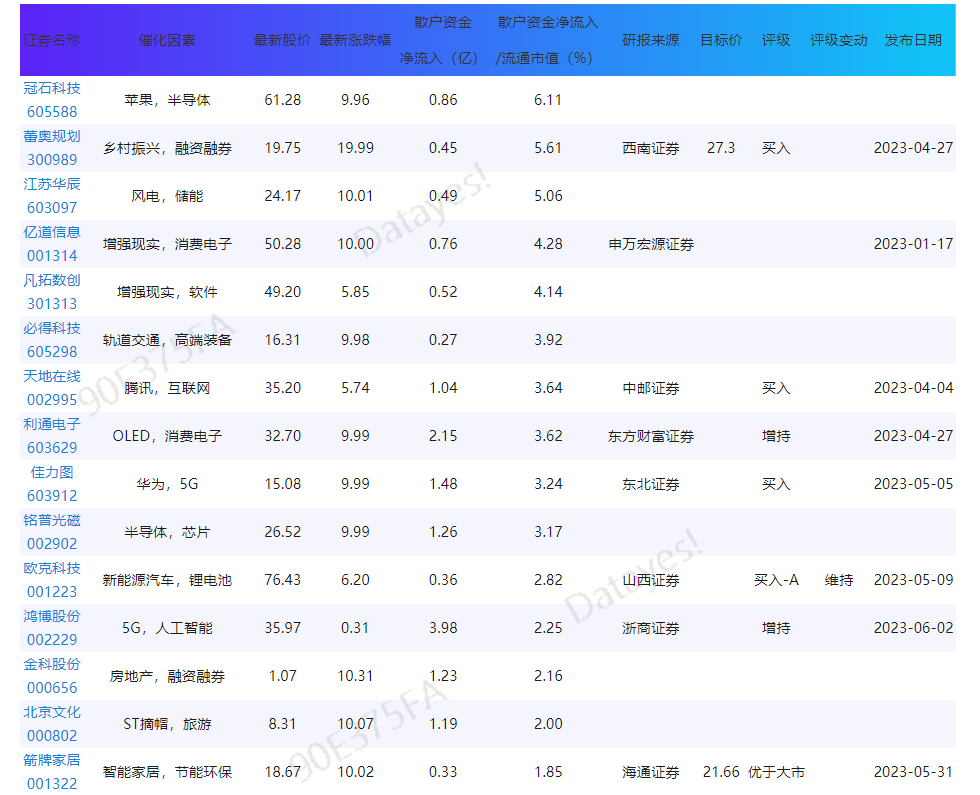This screenshot has width=980, height=795.
Task: Open stock code 605588 link
Action: click(52, 112)
